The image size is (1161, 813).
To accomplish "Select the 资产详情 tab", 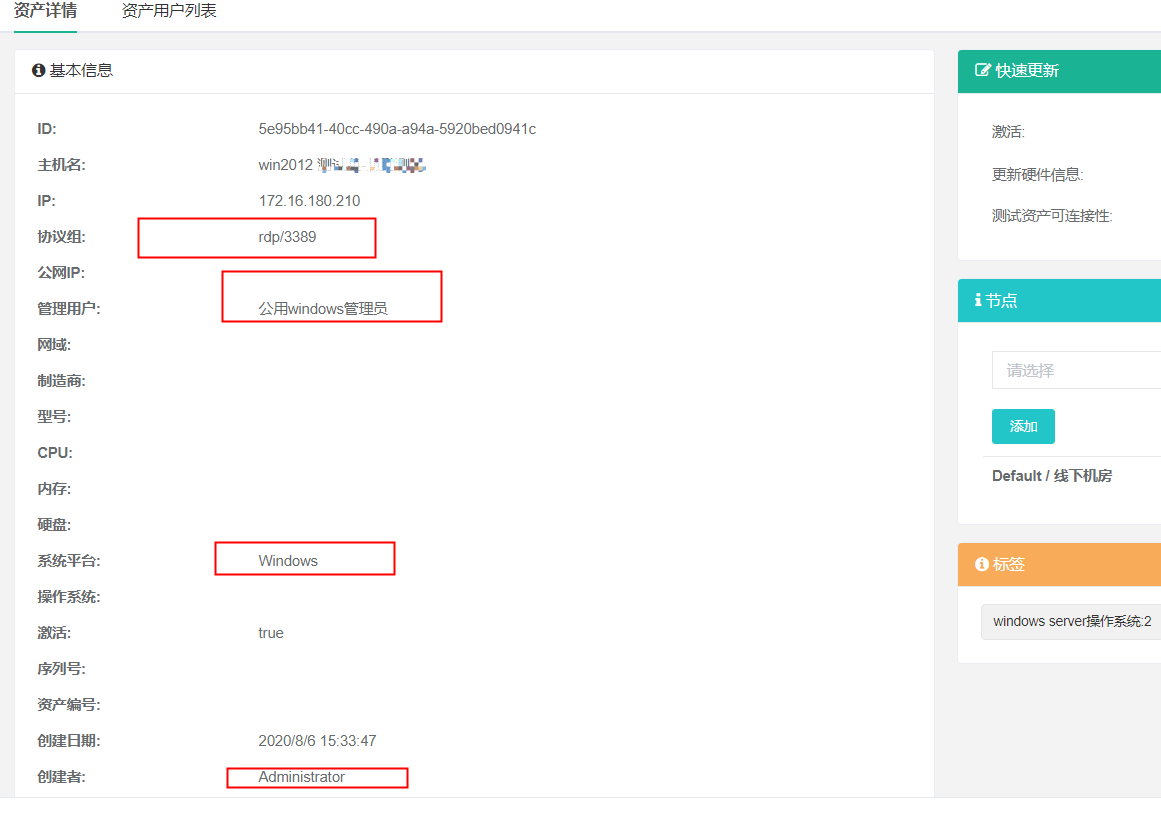I will point(45,10).
